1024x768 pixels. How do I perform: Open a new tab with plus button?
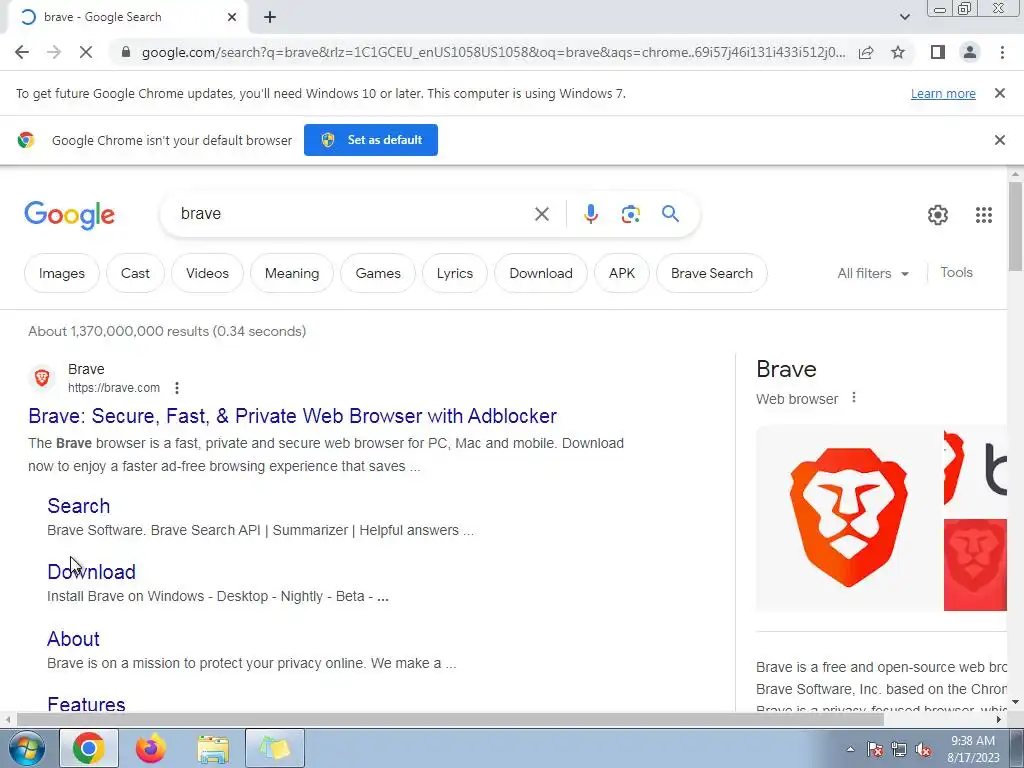(270, 17)
